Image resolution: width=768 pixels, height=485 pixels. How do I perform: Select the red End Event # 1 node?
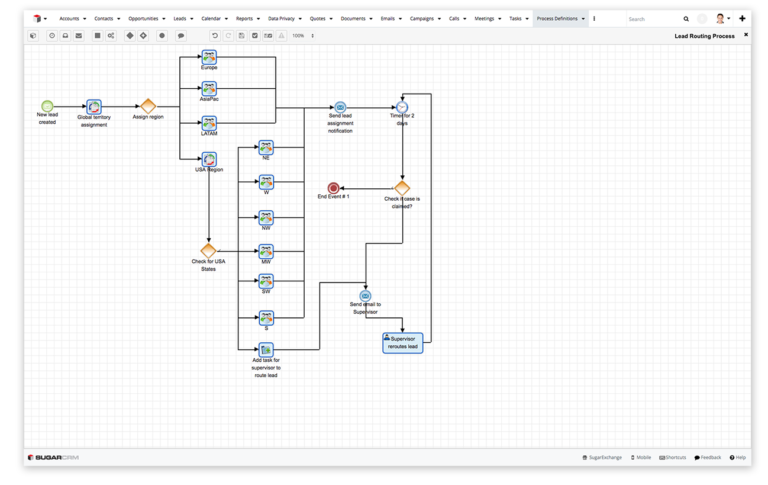334,188
